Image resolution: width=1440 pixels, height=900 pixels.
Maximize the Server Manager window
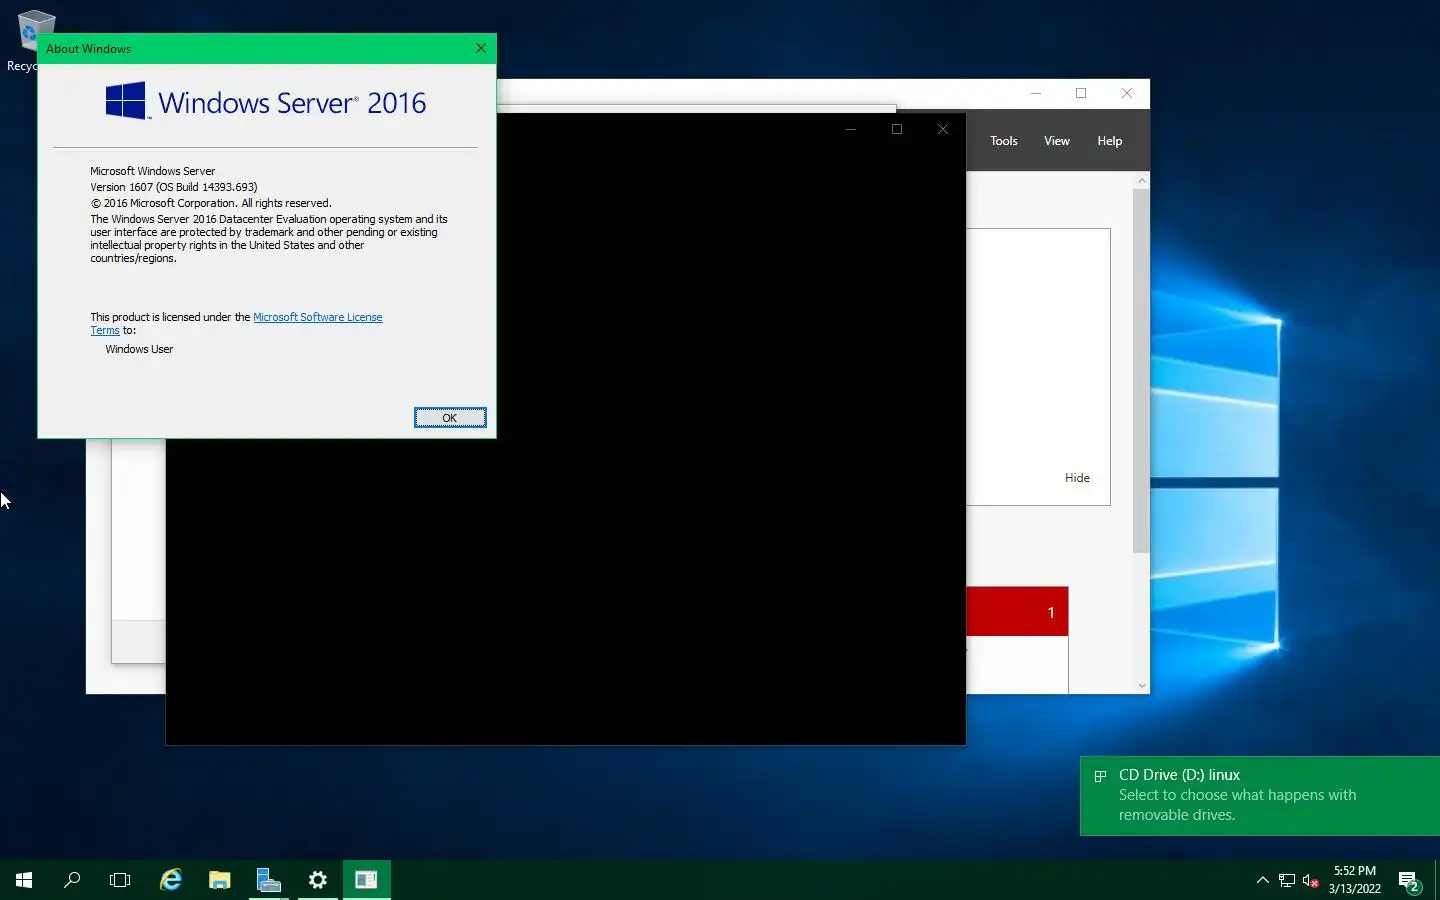[x=1081, y=93]
